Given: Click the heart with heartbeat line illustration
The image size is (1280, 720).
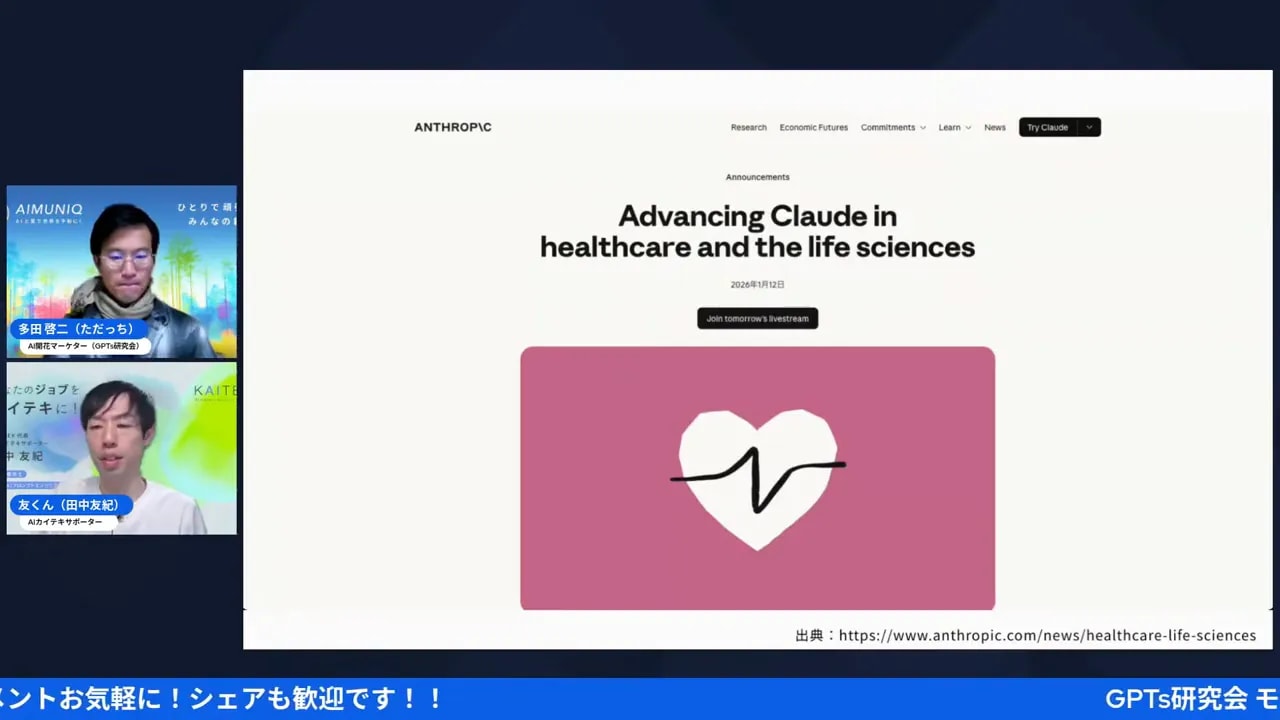Looking at the screenshot, I should point(757,477).
